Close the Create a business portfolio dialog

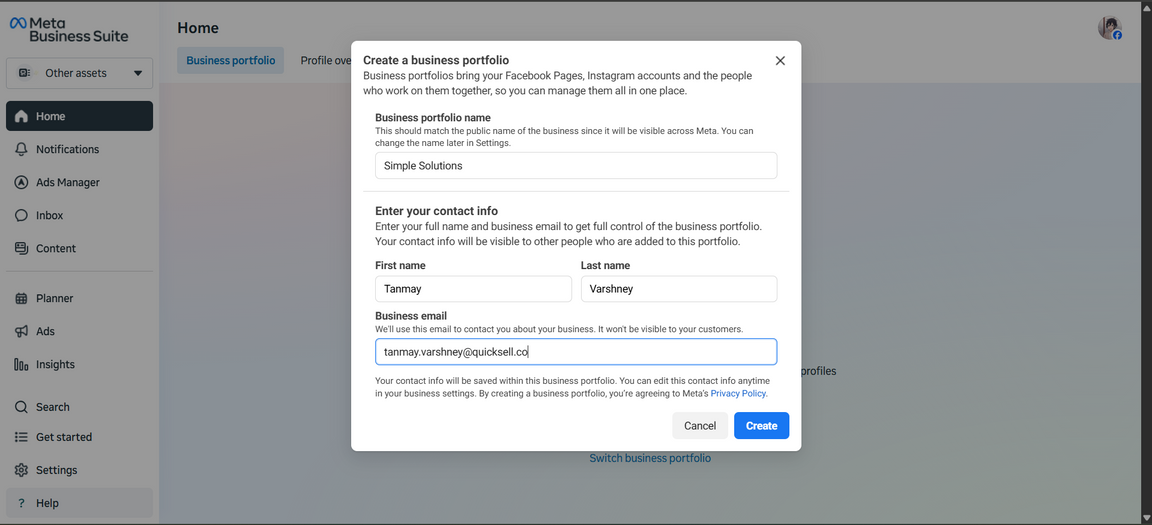coord(780,61)
